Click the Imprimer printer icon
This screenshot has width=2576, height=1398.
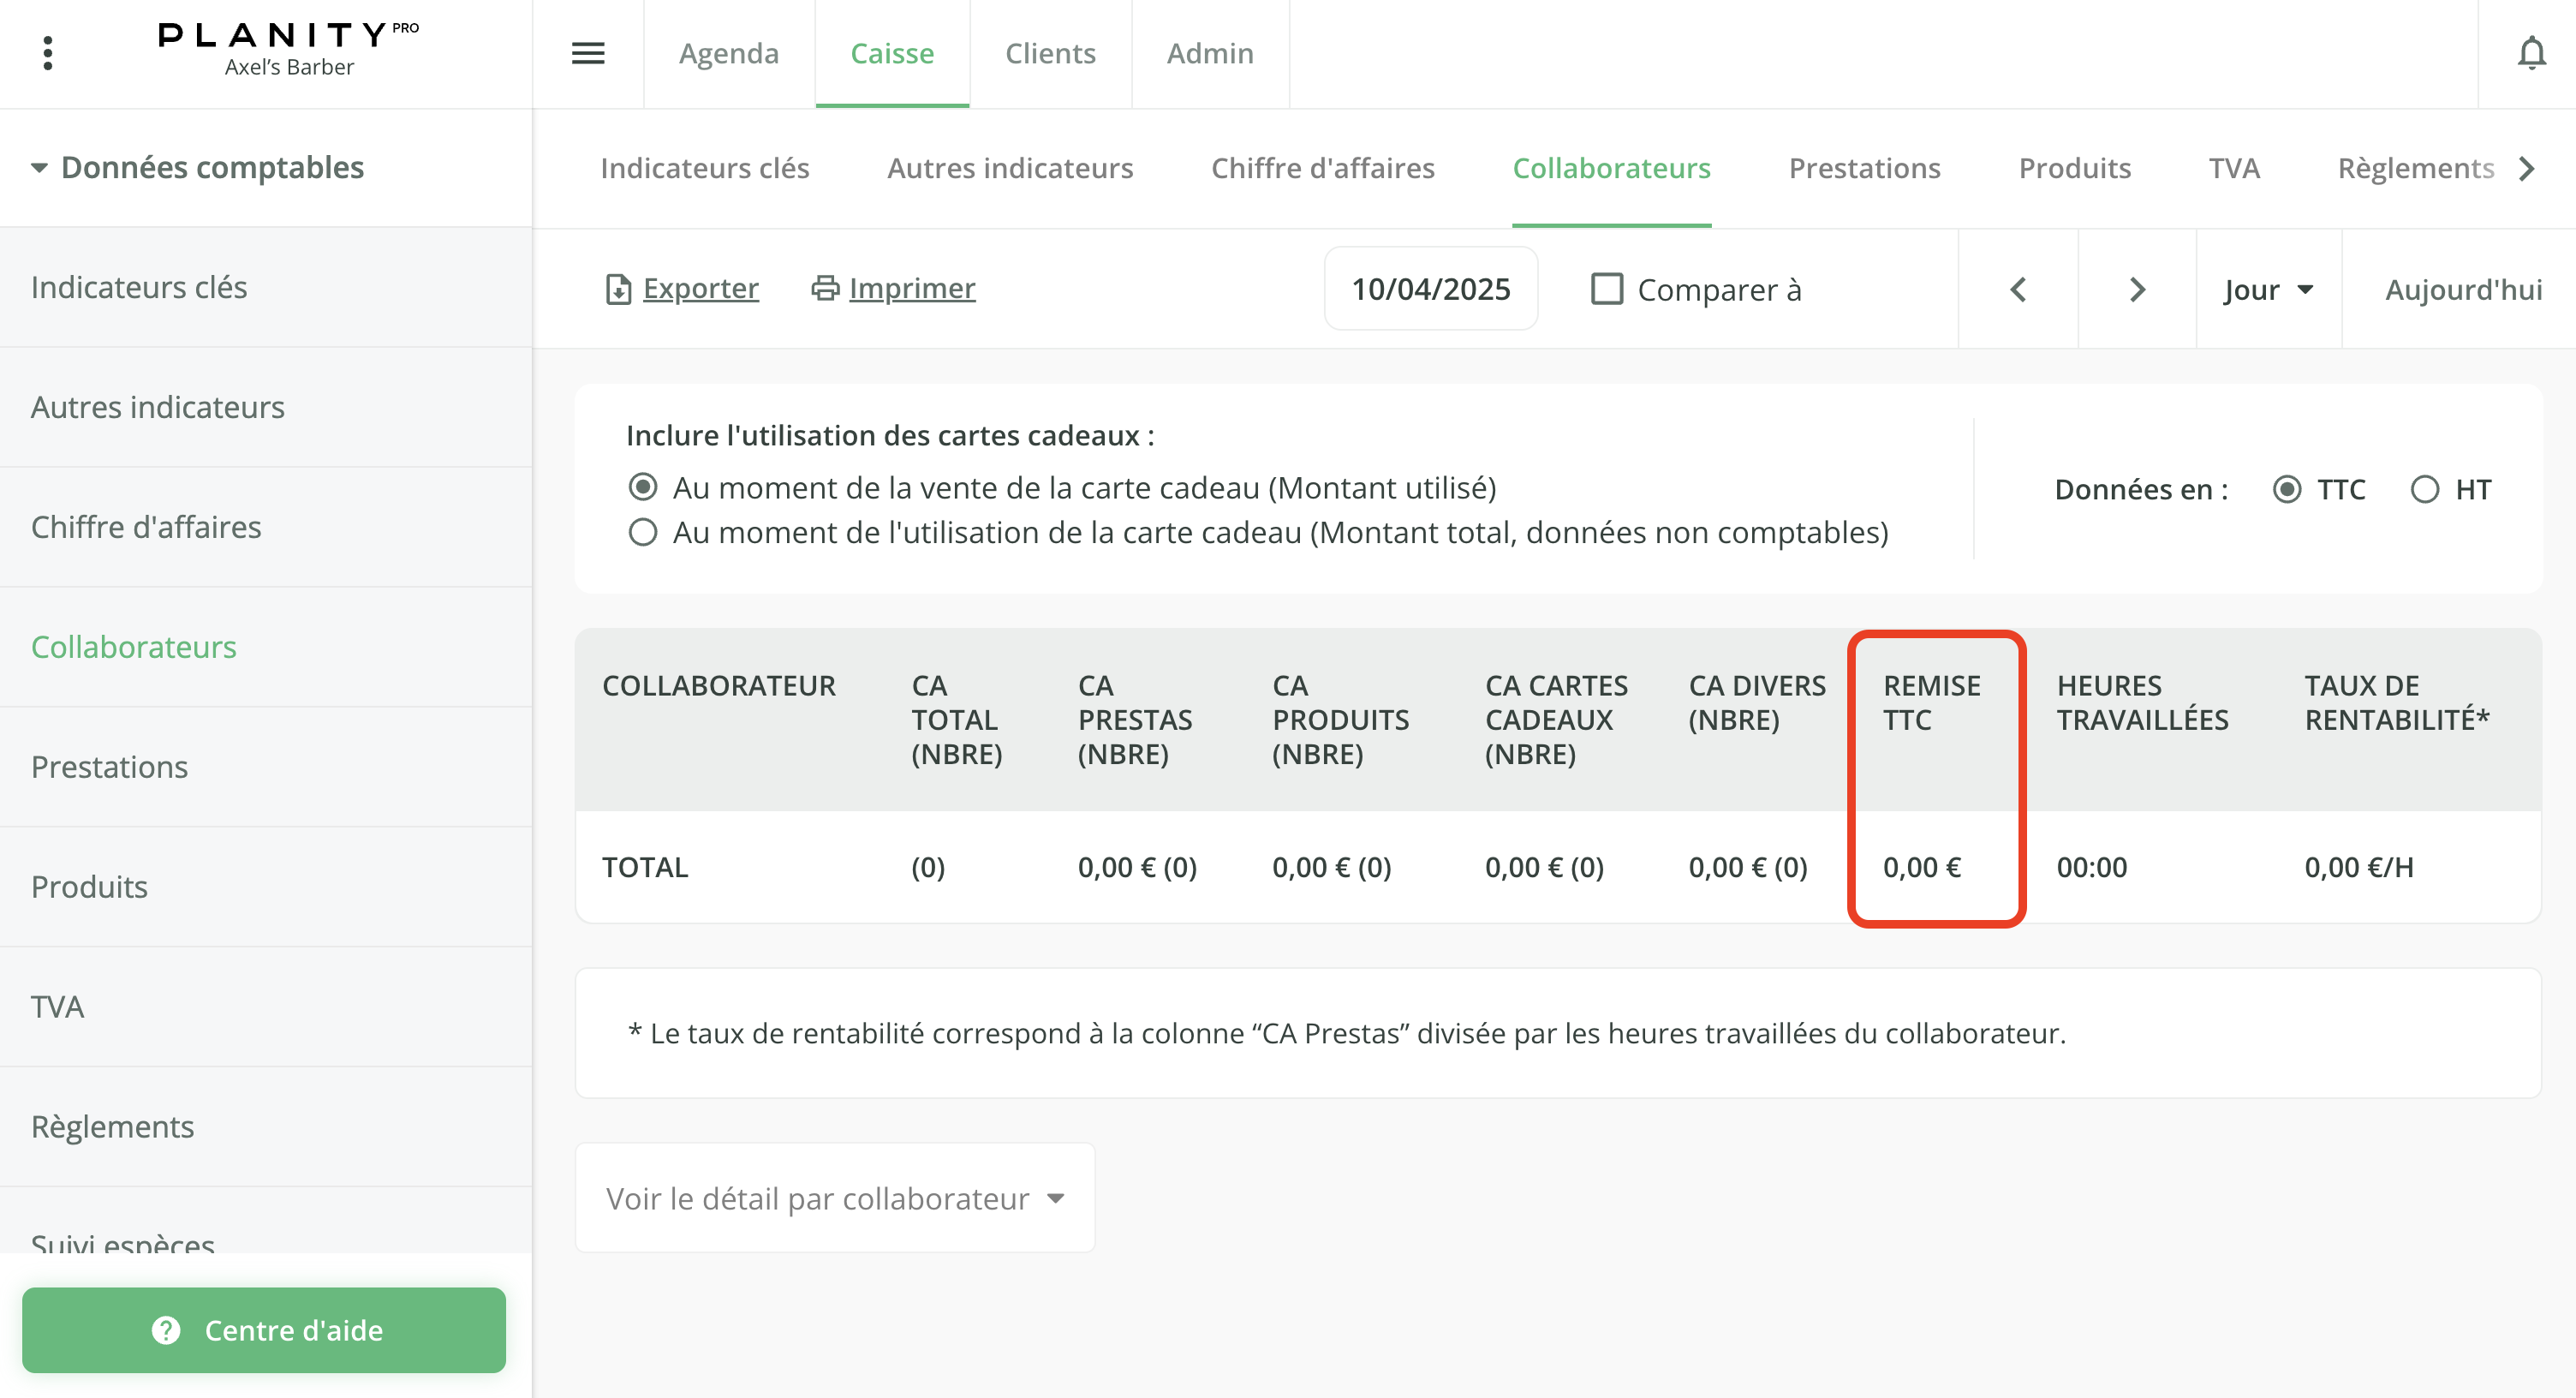click(825, 288)
